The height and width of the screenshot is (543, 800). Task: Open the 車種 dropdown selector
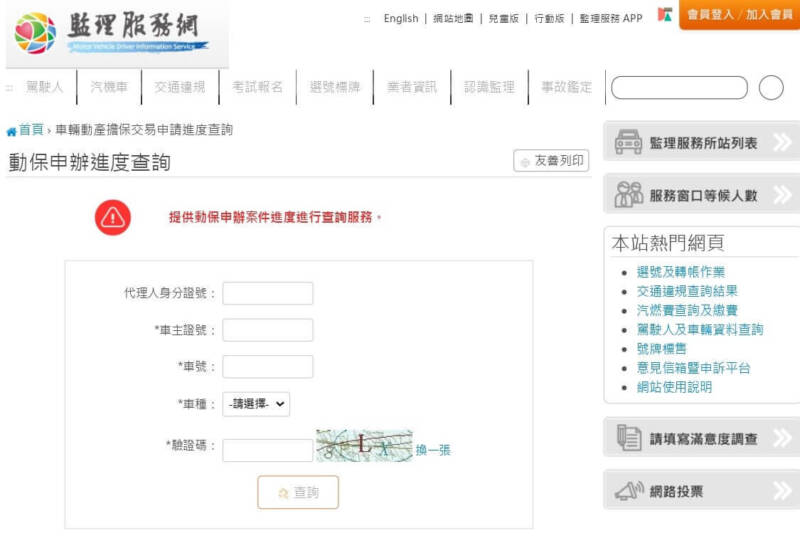pyautogui.click(x=256, y=404)
